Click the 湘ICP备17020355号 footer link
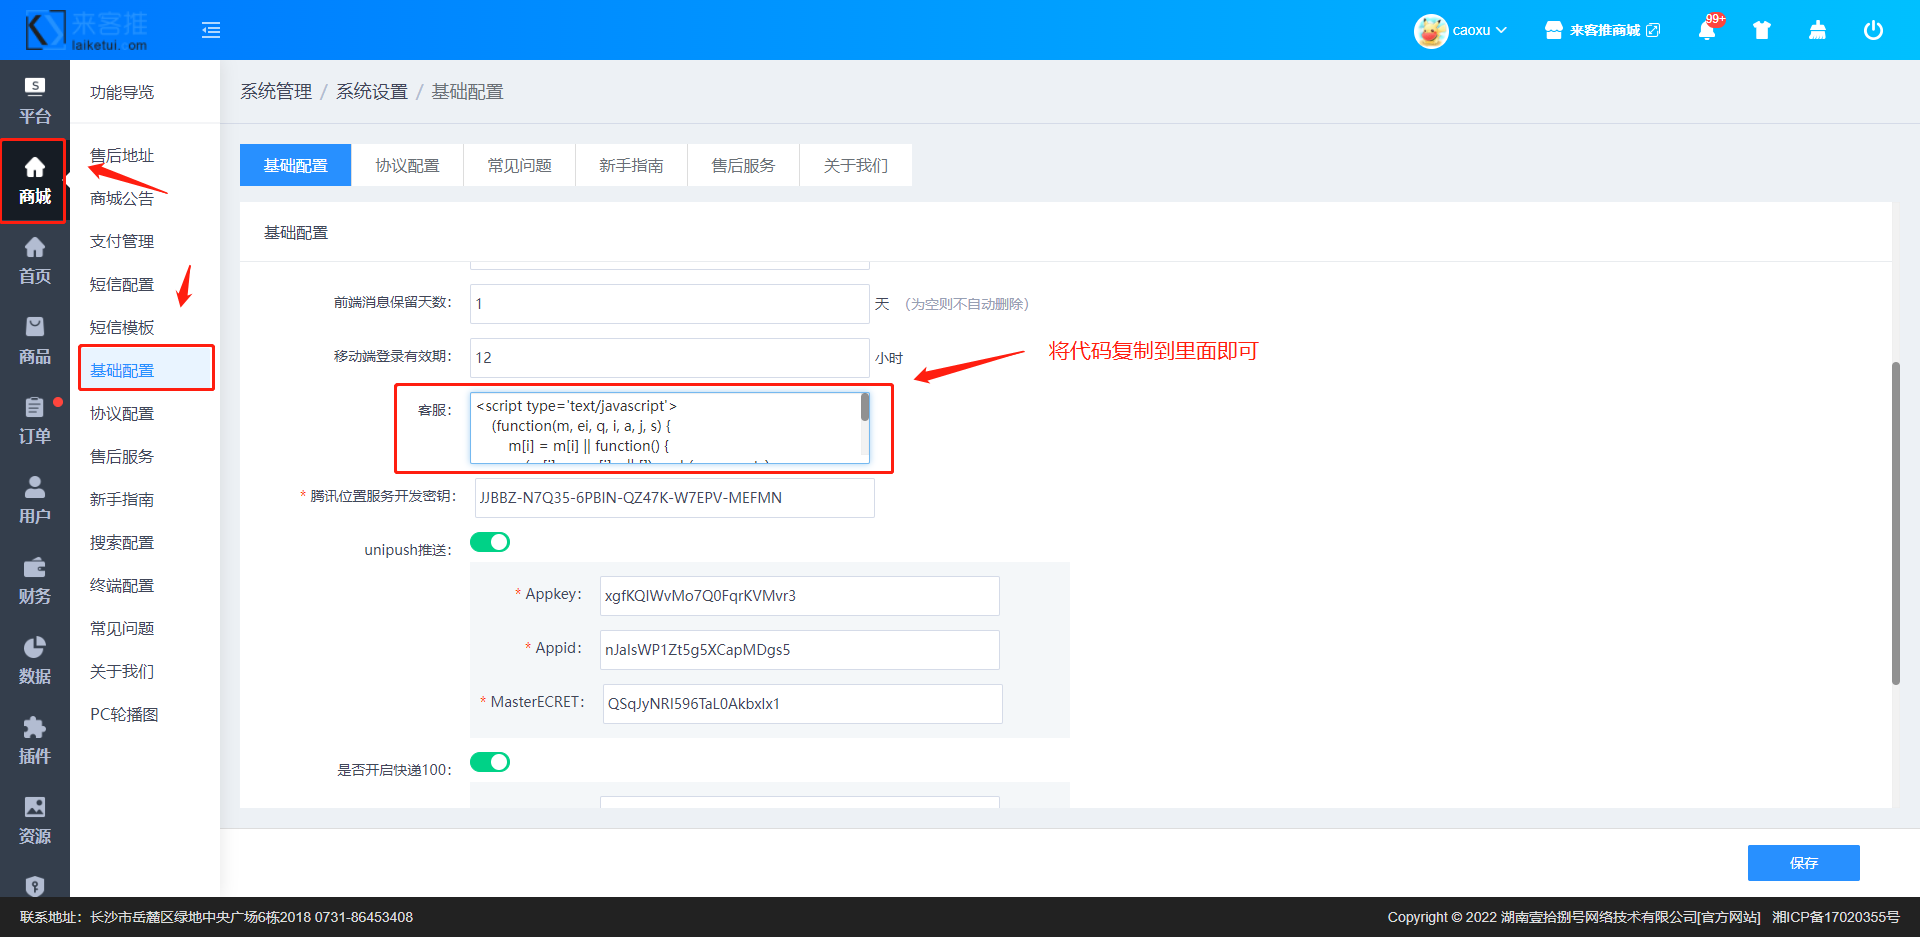The image size is (1920, 937). pyautogui.click(x=1836, y=917)
